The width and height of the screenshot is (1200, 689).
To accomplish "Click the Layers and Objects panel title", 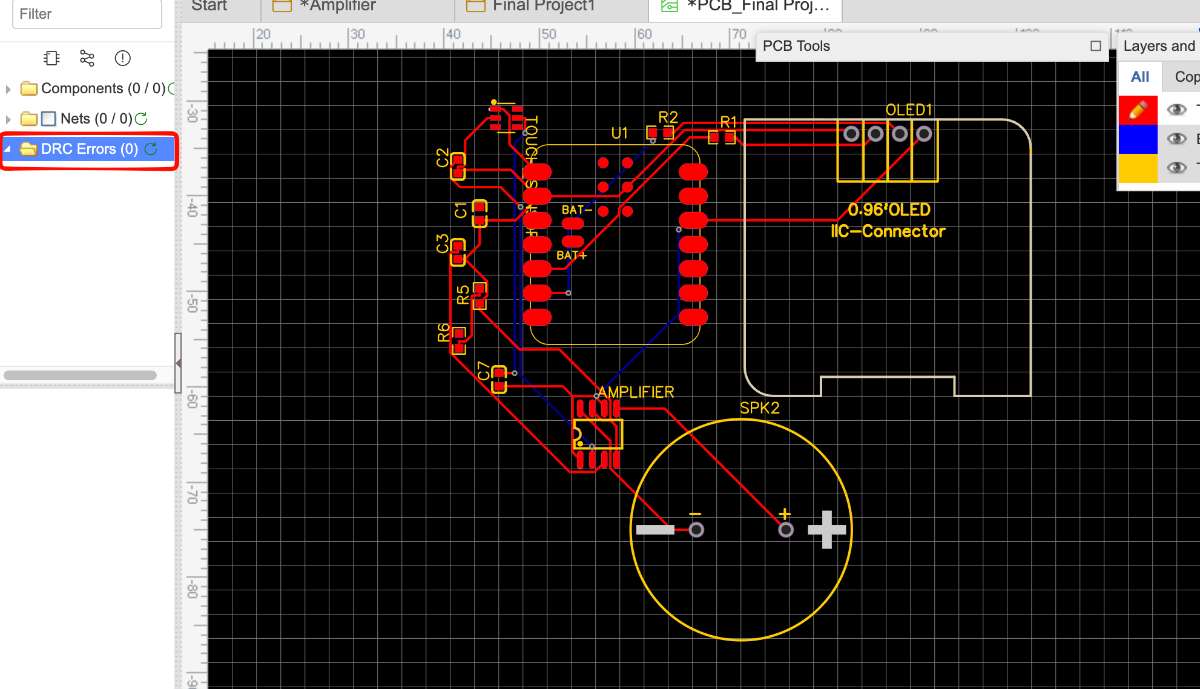I will [x=1160, y=46].
